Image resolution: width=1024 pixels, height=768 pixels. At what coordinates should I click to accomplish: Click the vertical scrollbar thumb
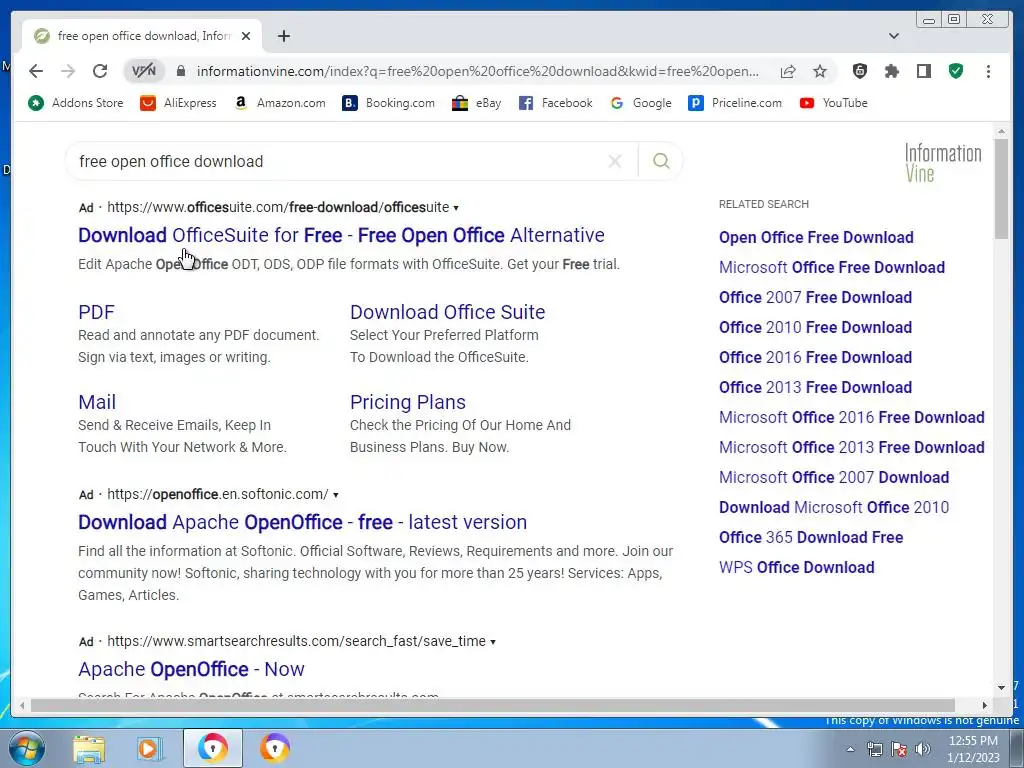[1001, 188]
